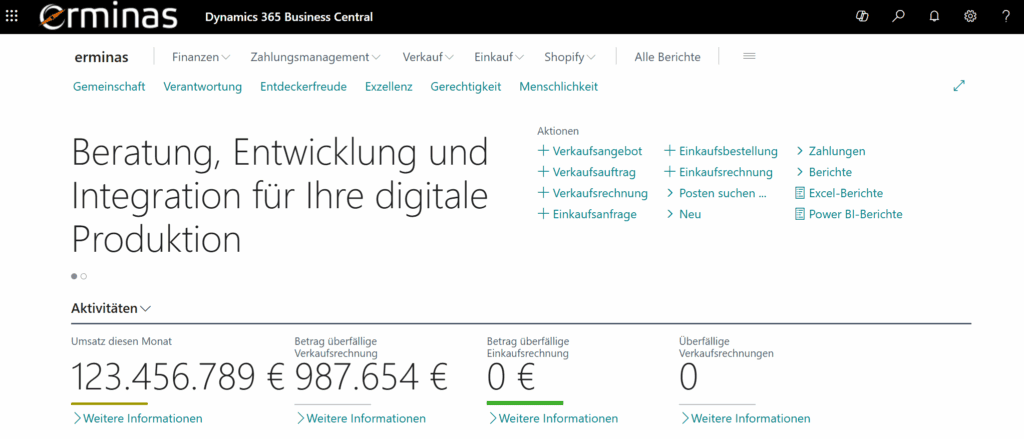Open the Verkauf dropdown menu
Screen dimensions: 1024x439
(428, 57)
